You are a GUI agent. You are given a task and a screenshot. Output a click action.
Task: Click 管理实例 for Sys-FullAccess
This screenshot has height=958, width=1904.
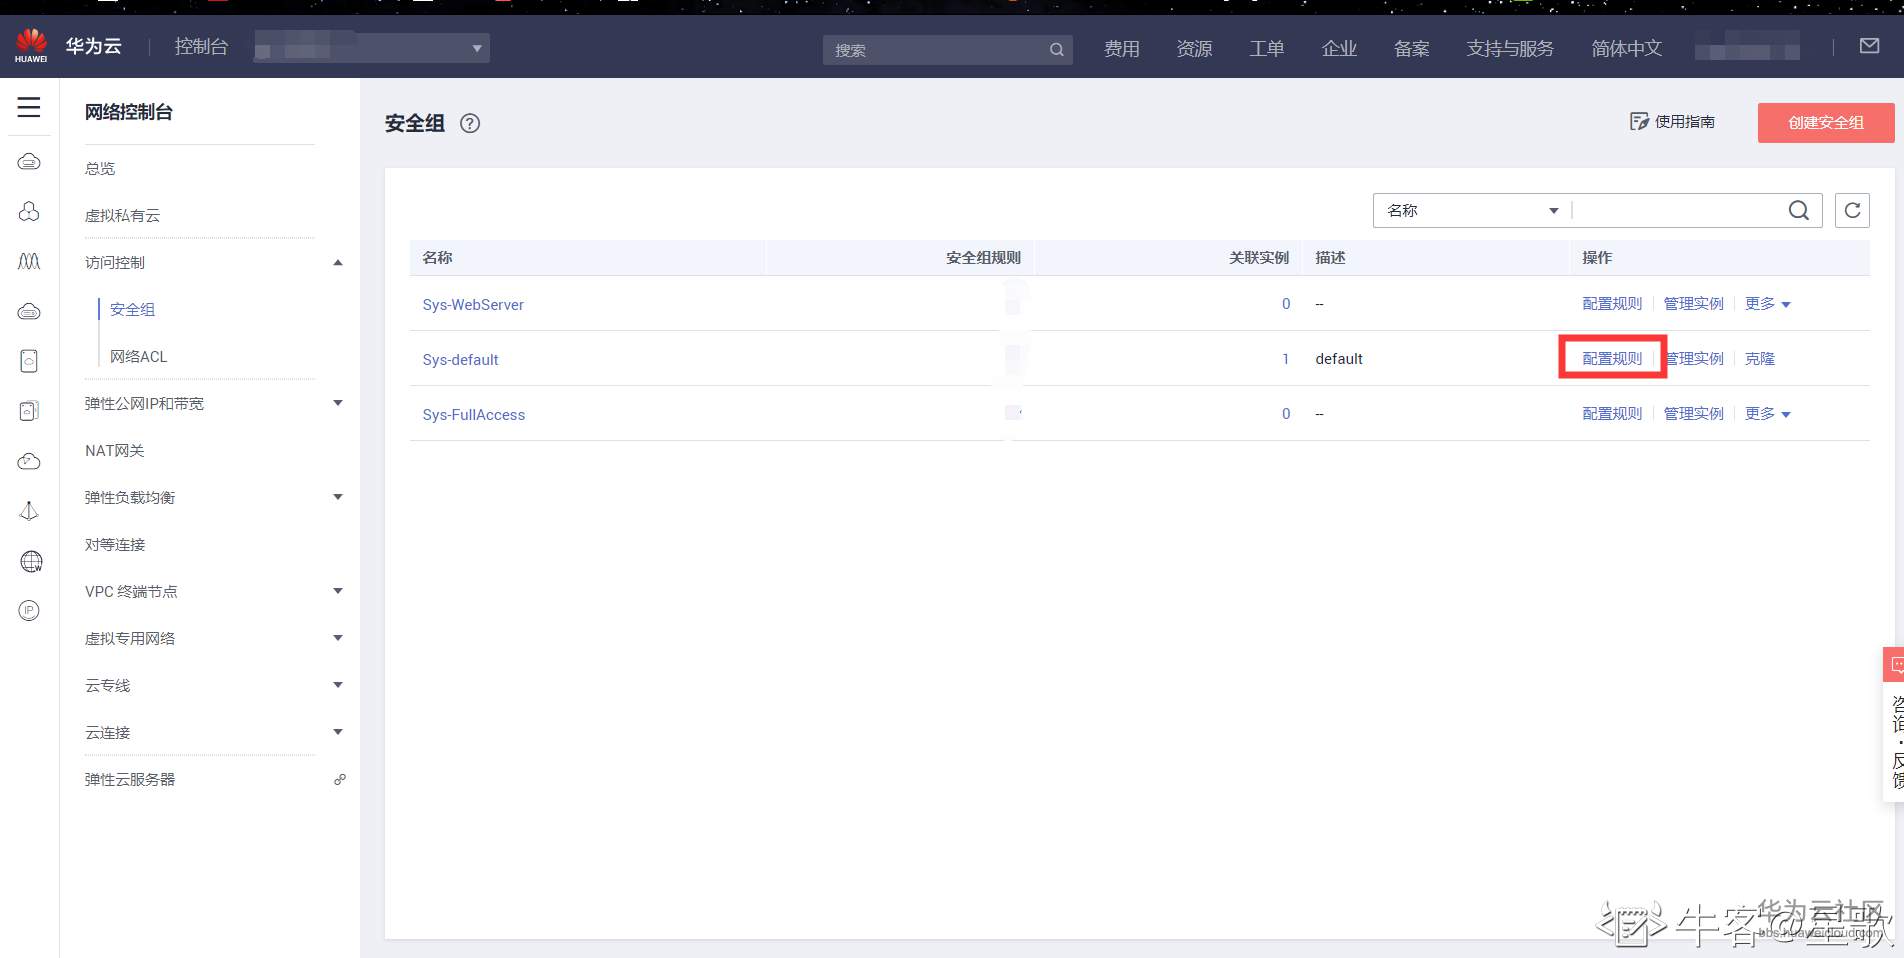coord(1693,414)
